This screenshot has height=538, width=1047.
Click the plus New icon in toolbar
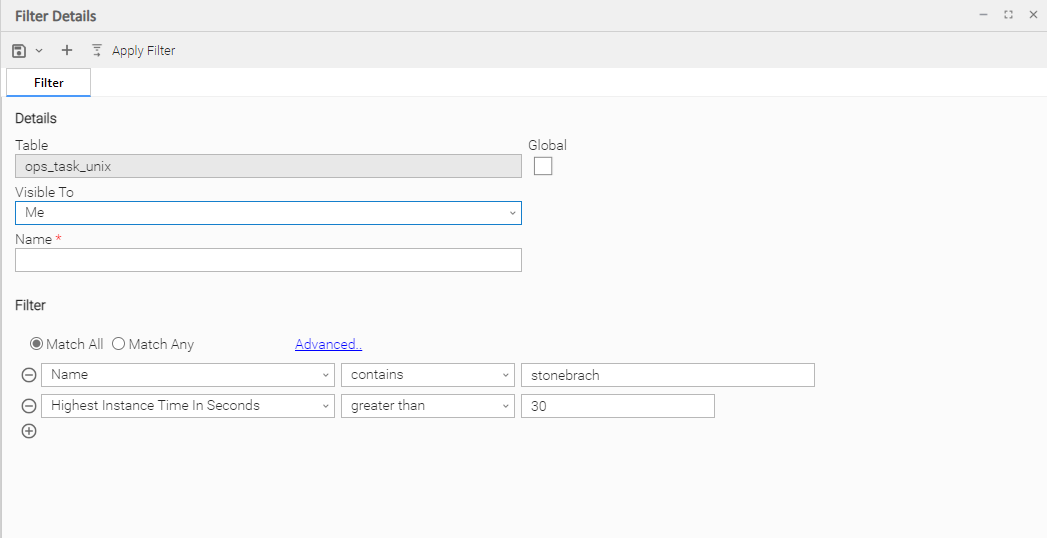click(x=67, y=50)
